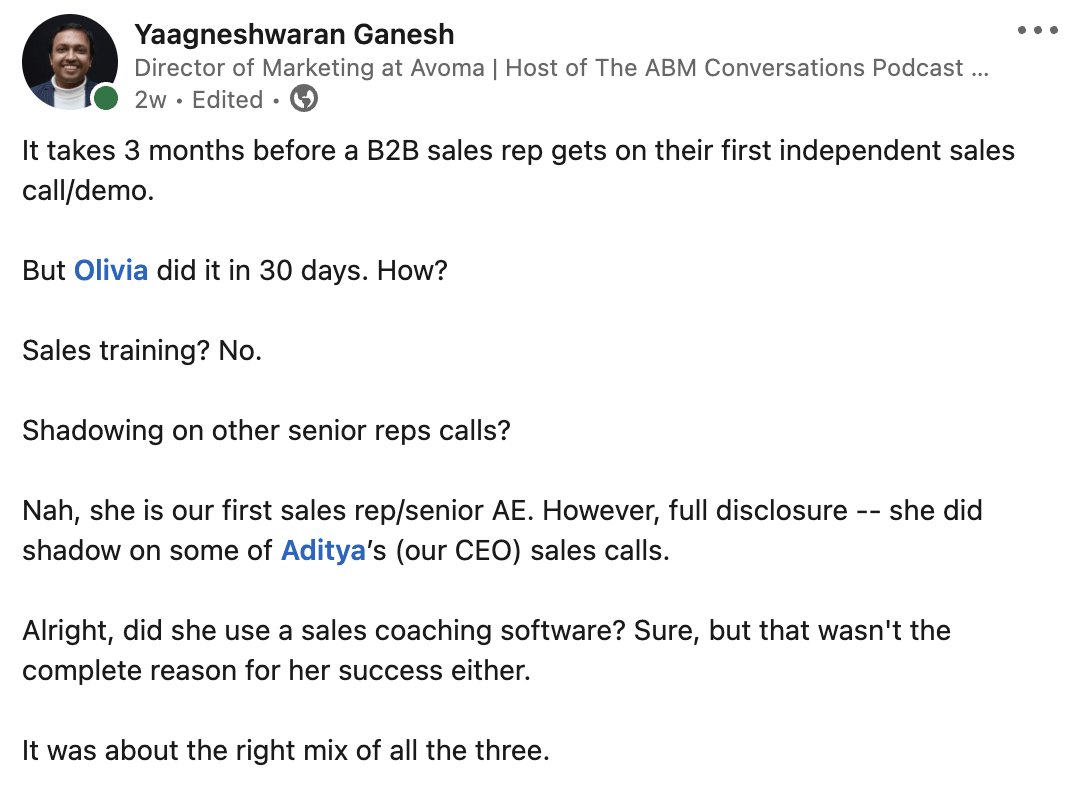Click the Edited label under the author
Image resolution: width=1088 pixels, height=788 pixels.
pos(228,100)
